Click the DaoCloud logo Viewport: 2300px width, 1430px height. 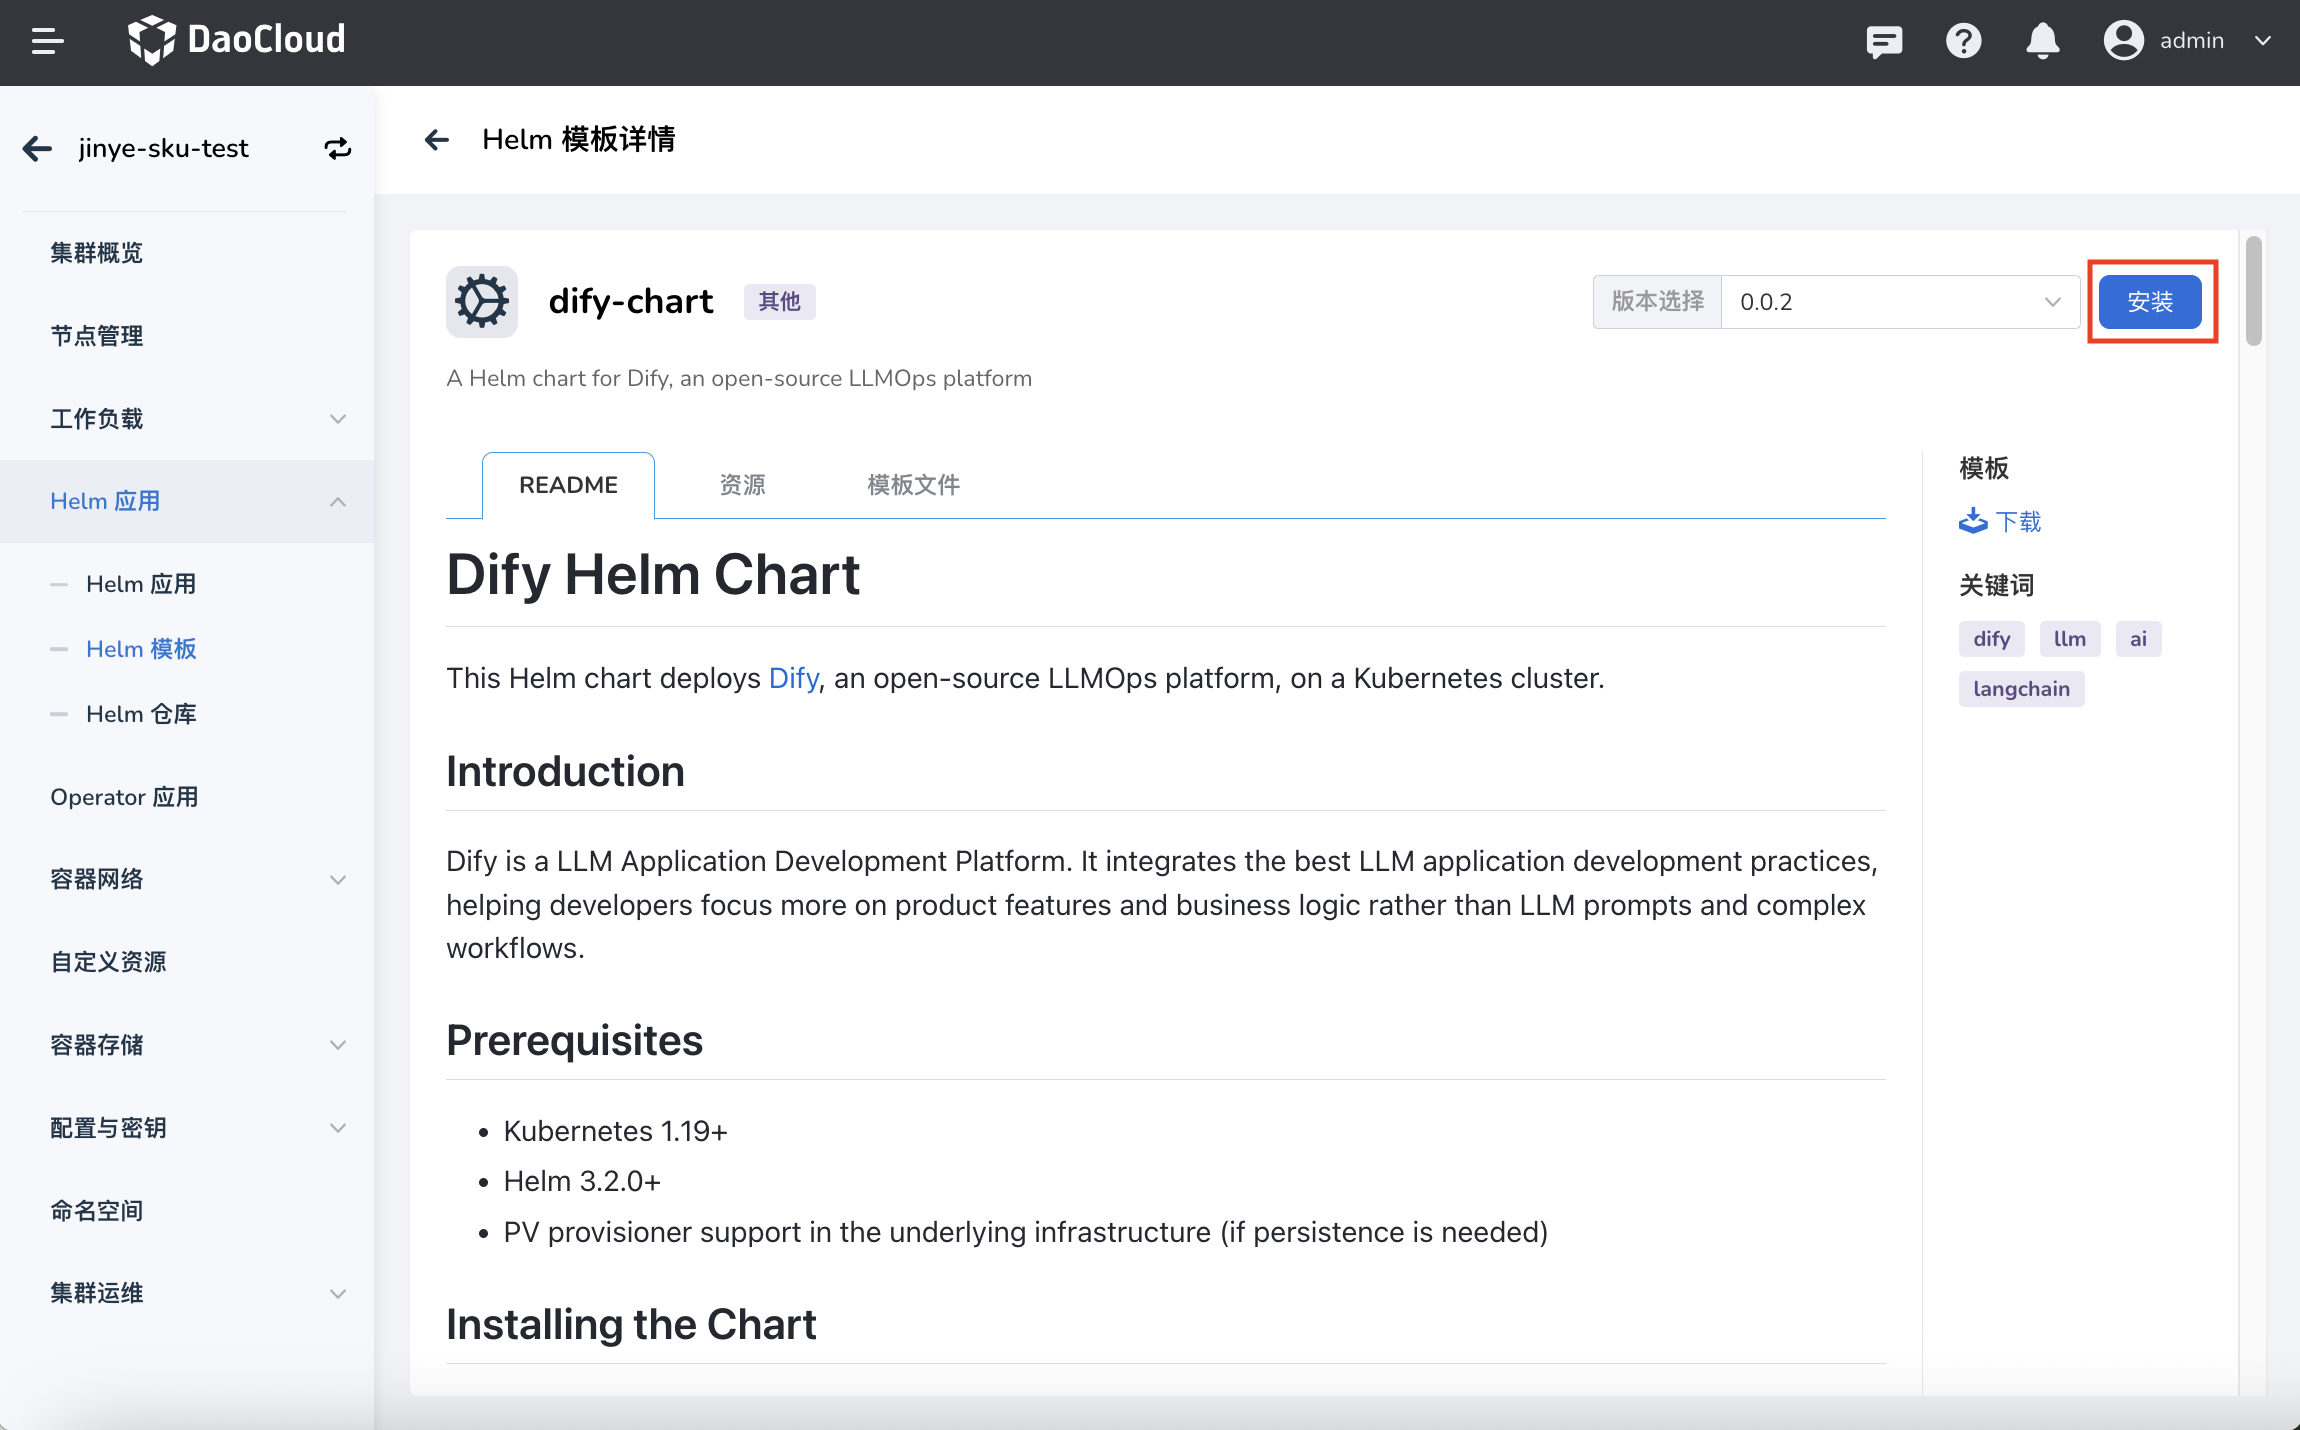[x=237, y=41]
